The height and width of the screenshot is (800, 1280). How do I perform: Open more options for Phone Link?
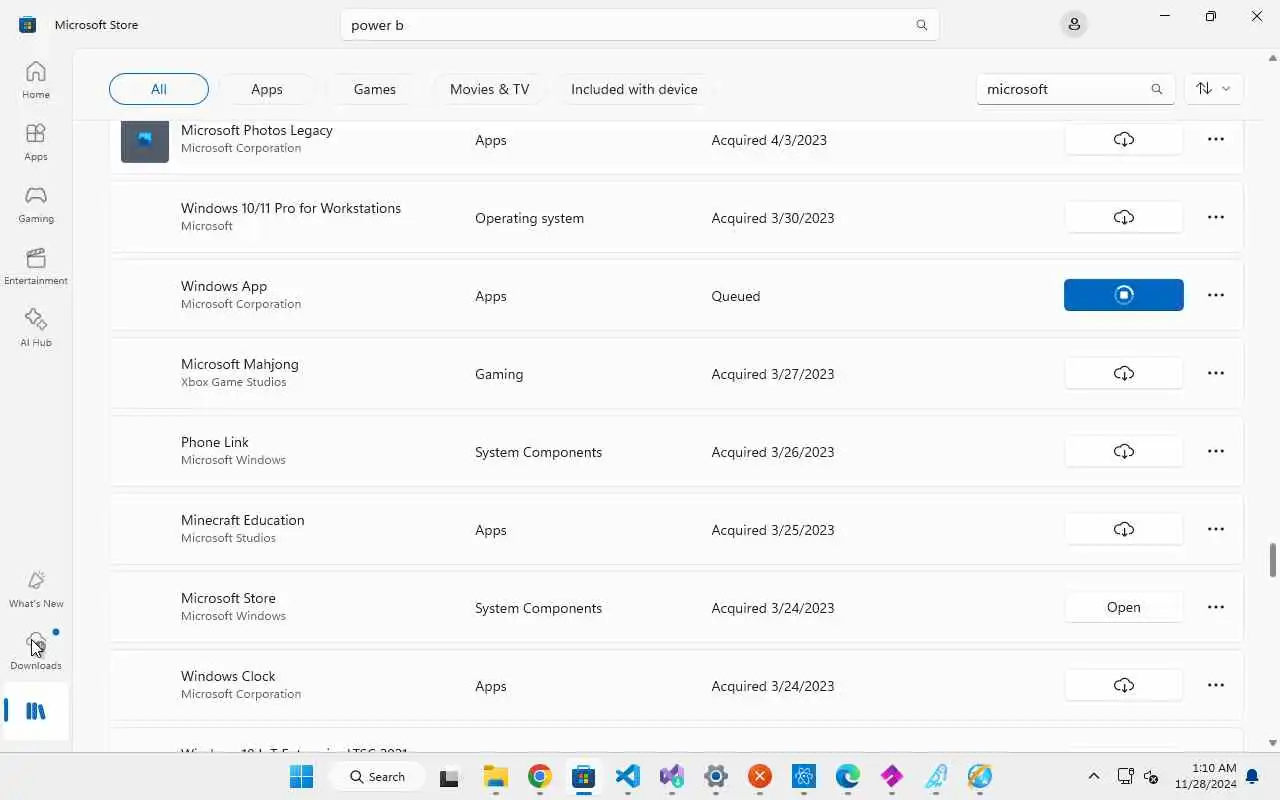1216,451
